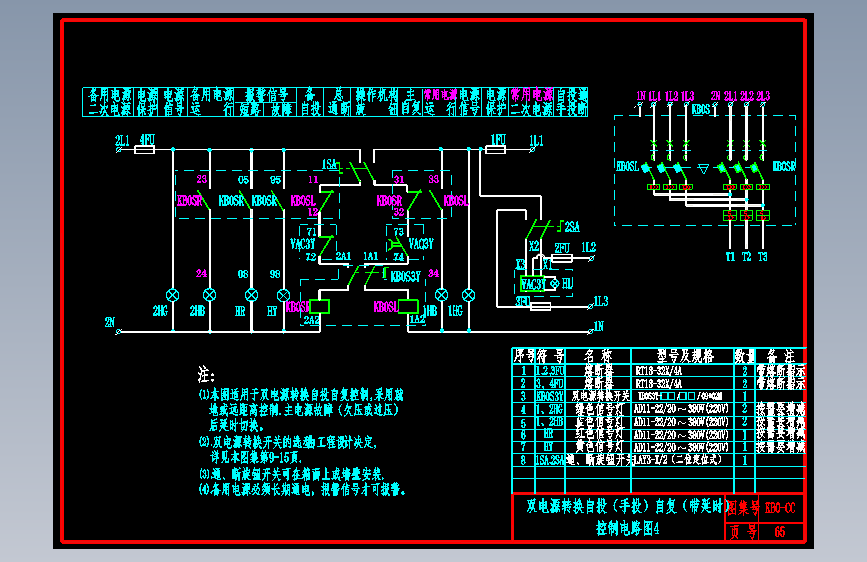Click the 2HG signal lamp symbol
867x562 pixels.
(173, 295)
